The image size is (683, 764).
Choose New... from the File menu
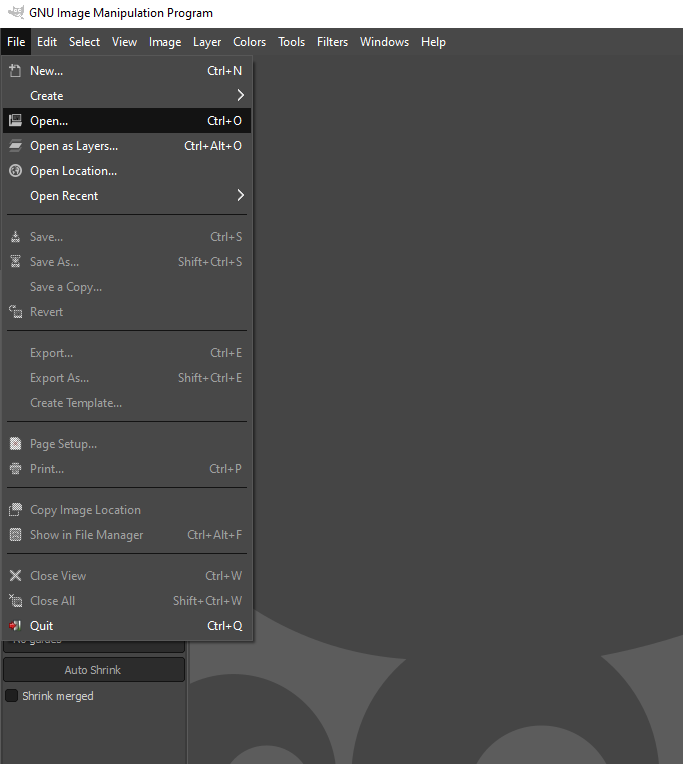127,71
